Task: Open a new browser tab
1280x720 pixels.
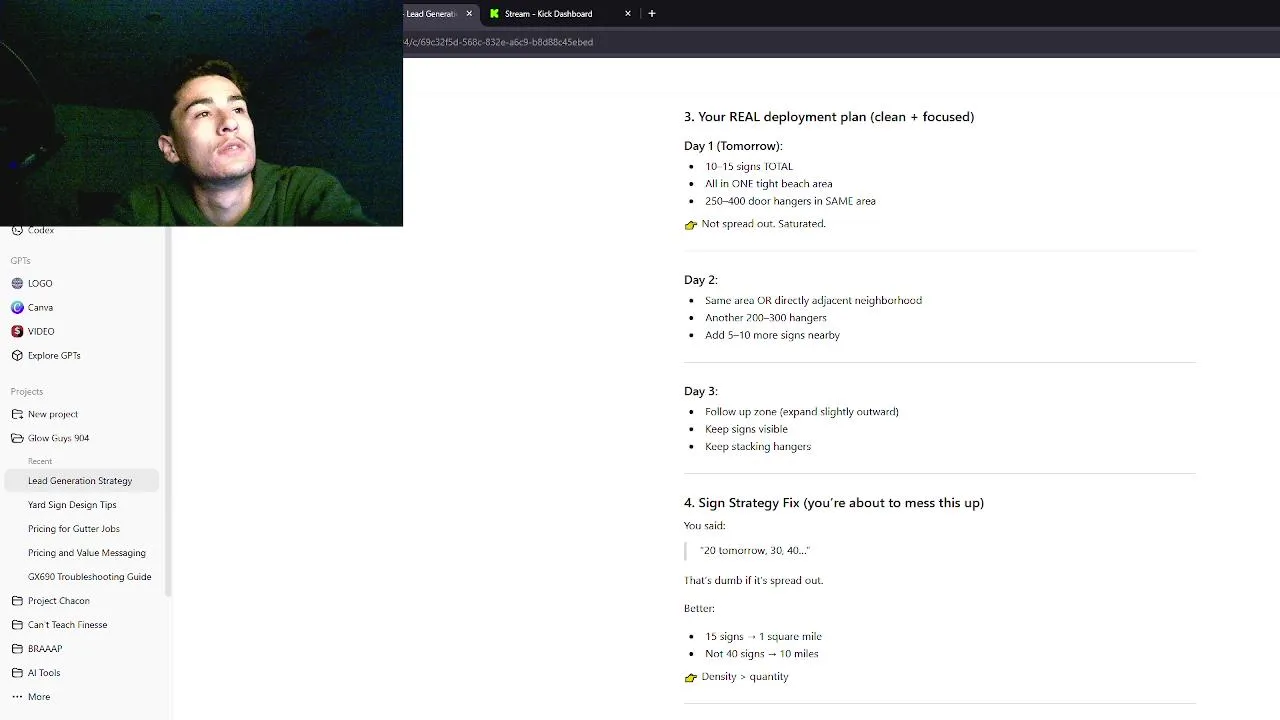Action: pyautogui.click(x=652, y=14)
